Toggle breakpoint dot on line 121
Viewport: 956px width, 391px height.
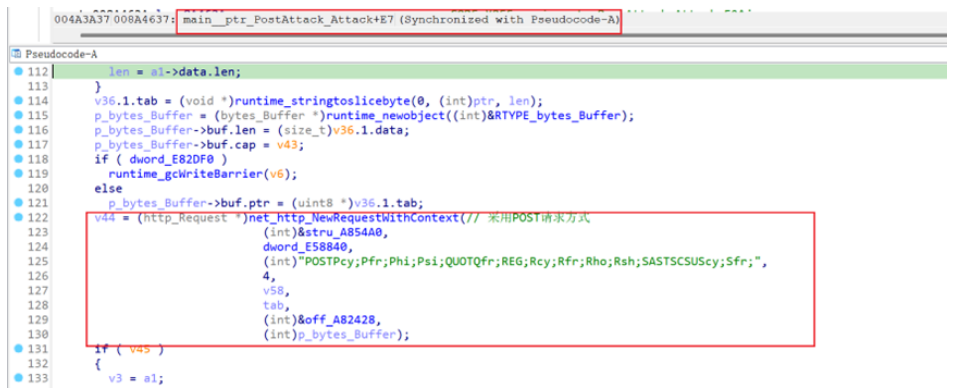(x=18, y=203)
